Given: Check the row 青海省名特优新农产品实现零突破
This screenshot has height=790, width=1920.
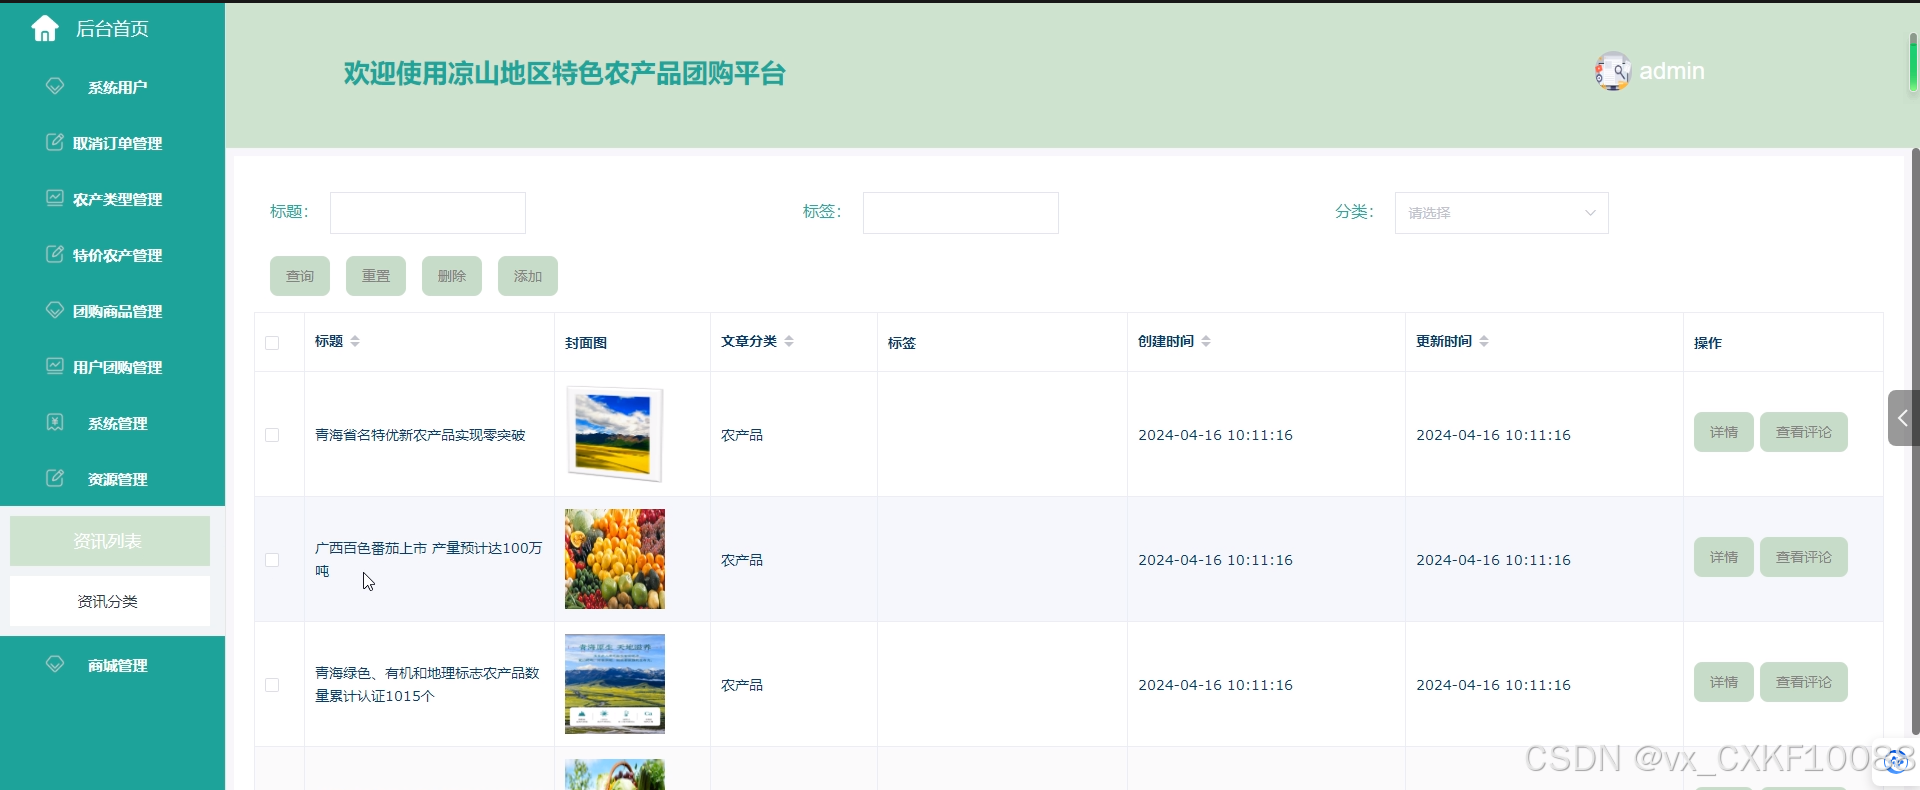Looking at the screenshot, I should click(x=272, y=435).
